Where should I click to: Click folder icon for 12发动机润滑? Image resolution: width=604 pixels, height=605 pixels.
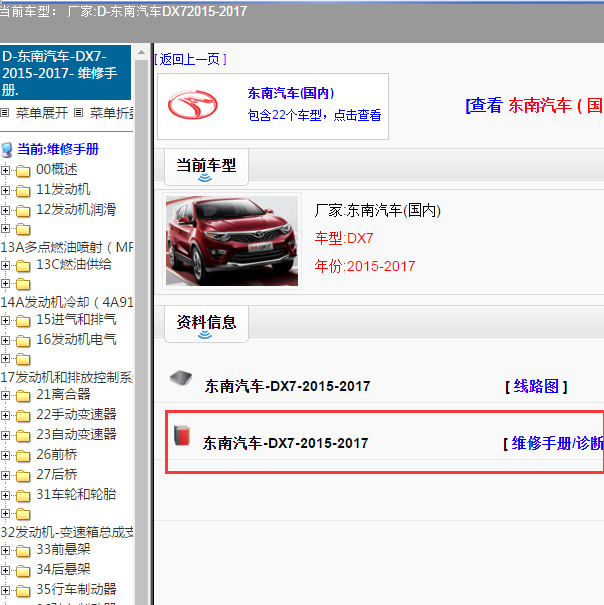coord(23,211)
